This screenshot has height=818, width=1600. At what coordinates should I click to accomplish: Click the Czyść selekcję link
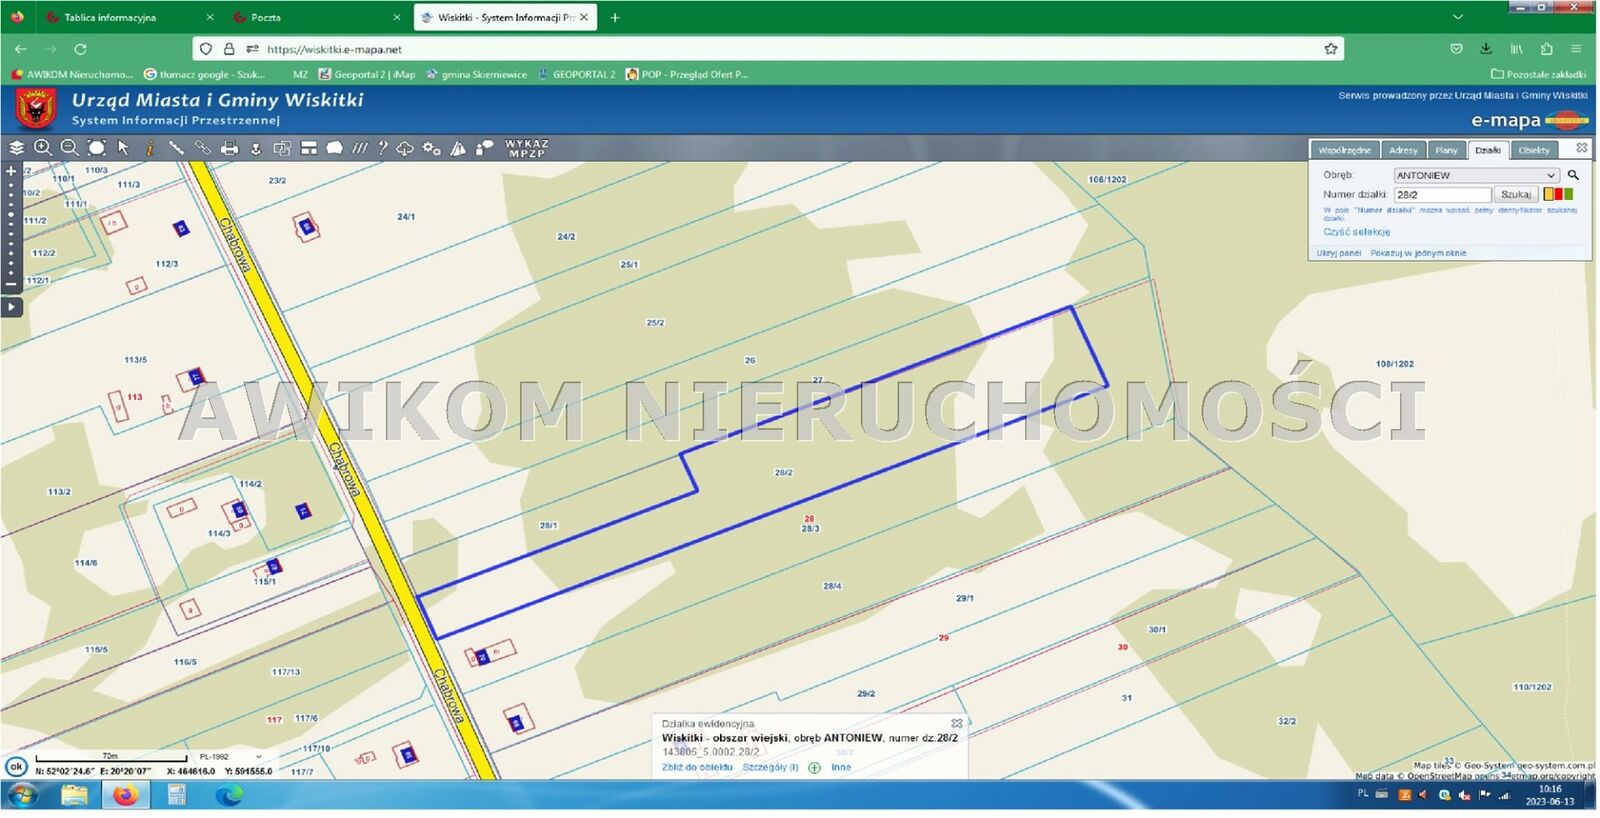pyautogui.click(x=1356, y=232)
